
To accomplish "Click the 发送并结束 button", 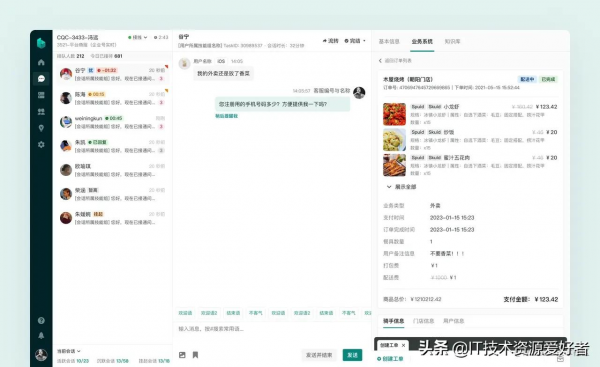I will pos(319,355).
